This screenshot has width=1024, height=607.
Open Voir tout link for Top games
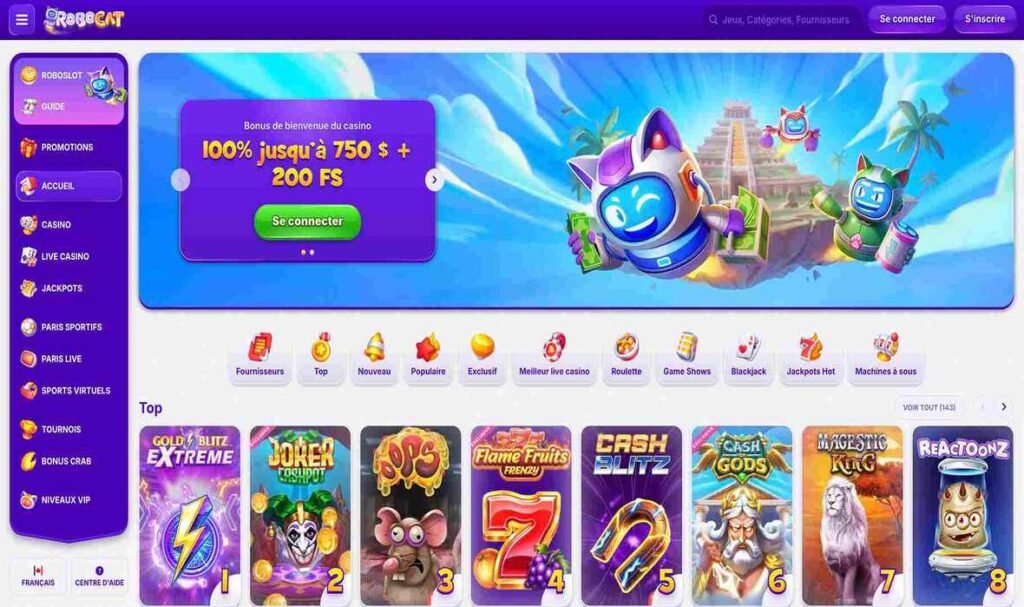pyautogui.click(x=929, y=407)
